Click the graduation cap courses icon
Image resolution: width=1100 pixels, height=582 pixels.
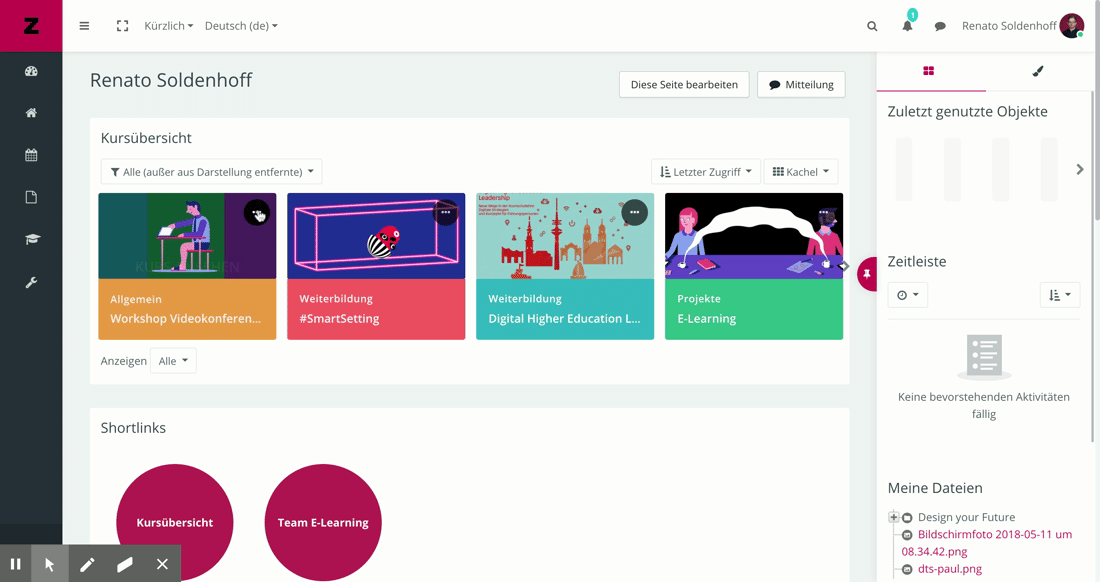point(31,240)
